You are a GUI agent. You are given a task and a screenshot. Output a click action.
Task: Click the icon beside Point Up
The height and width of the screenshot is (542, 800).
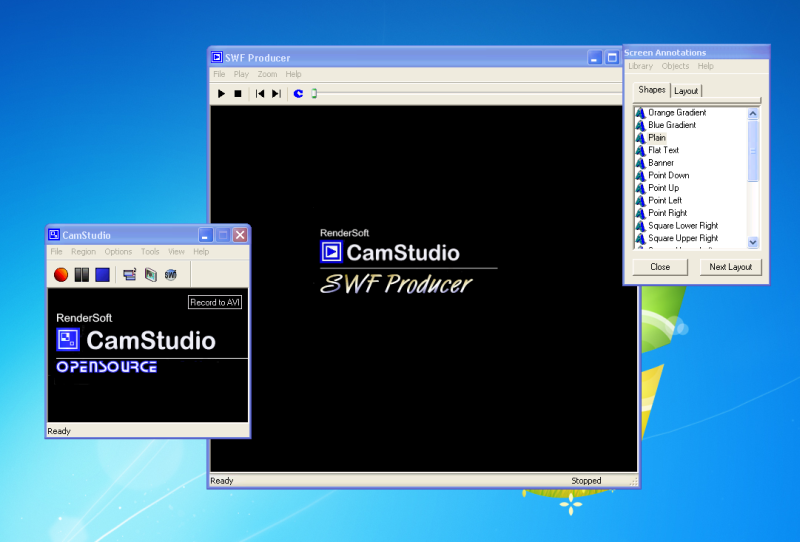pyautogui.click(x=641, y=188)
